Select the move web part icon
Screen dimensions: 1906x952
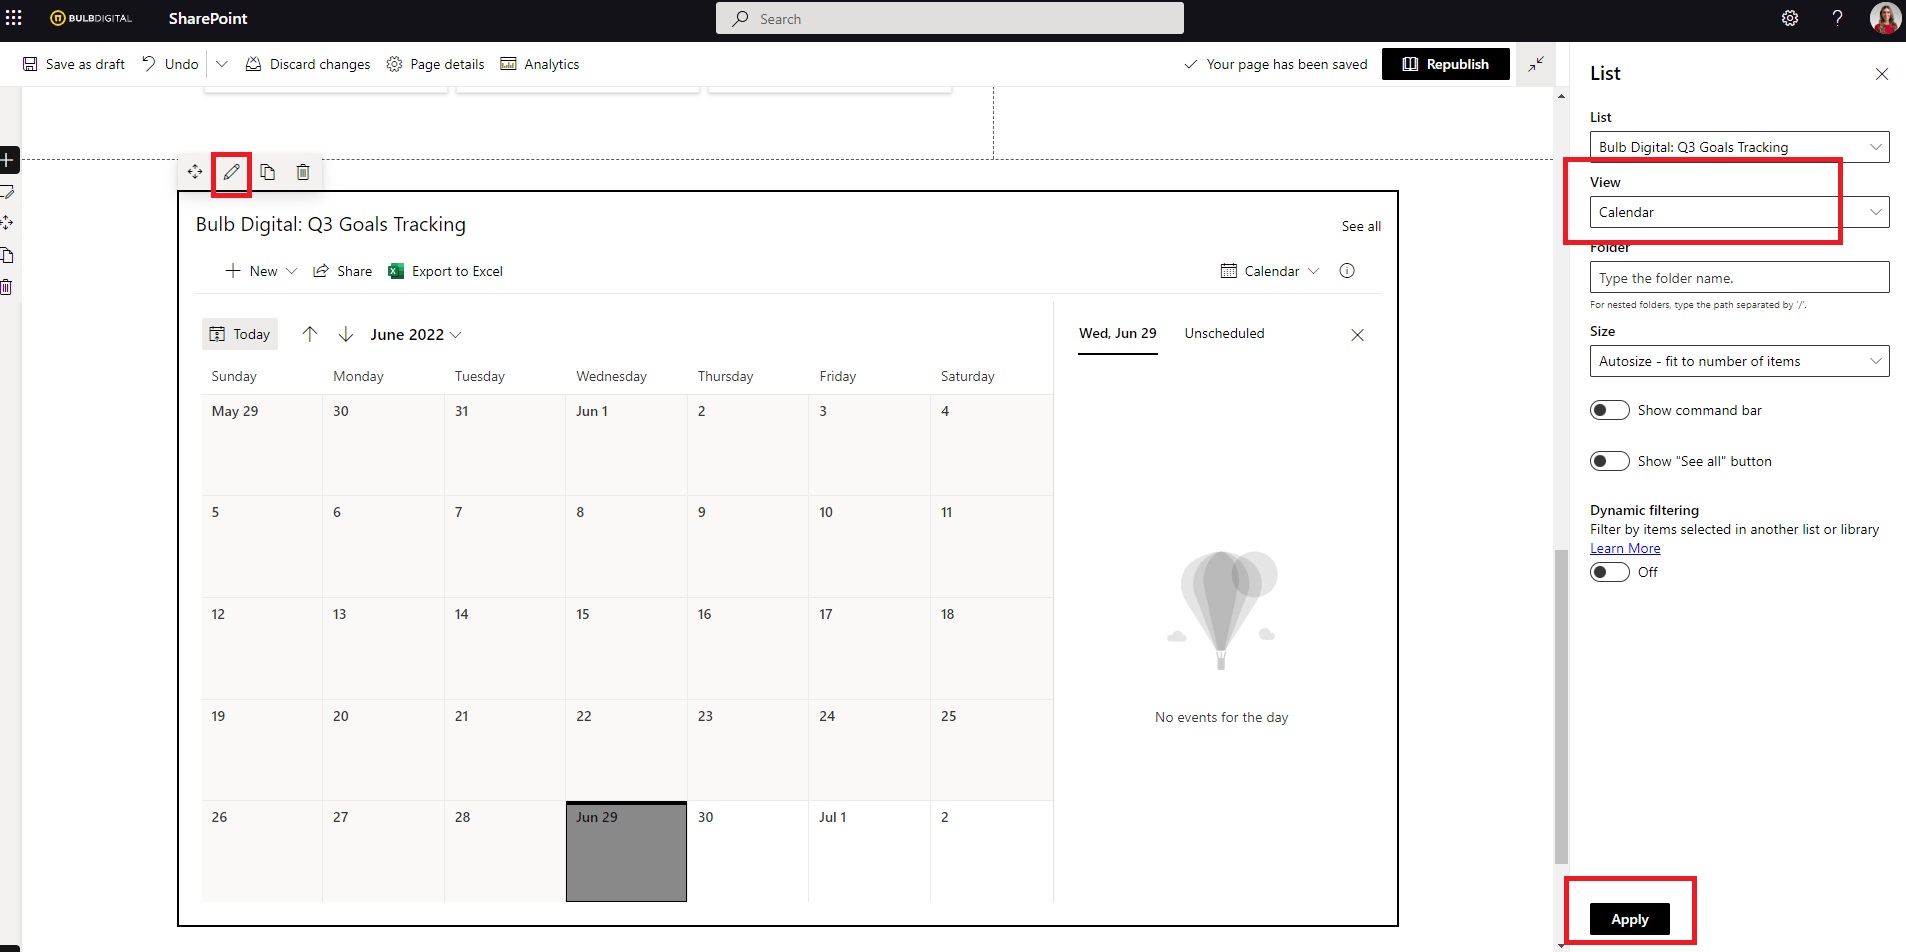click(195, 172)
